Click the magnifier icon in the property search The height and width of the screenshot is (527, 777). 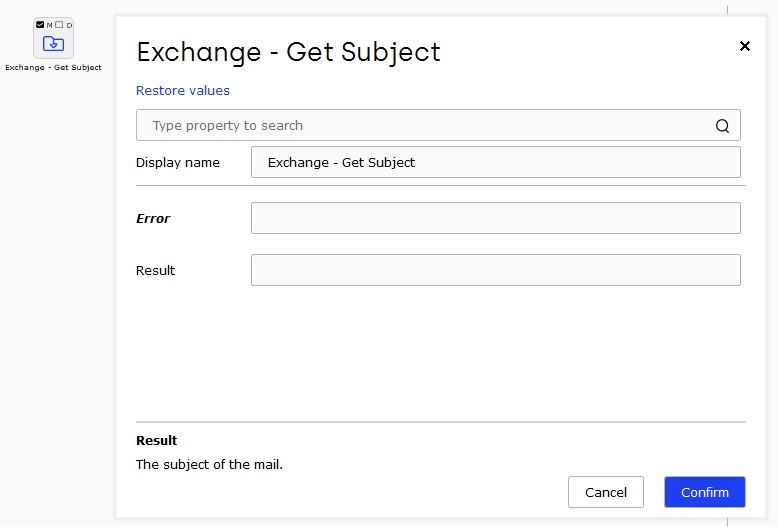point(722,126)
